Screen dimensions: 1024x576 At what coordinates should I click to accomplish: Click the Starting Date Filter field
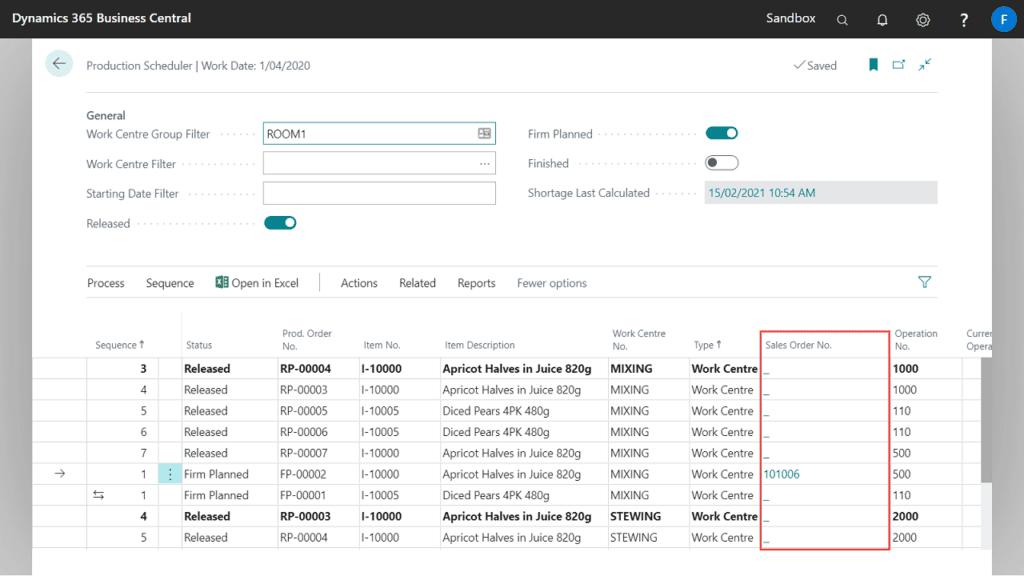(x=379, y=192)
